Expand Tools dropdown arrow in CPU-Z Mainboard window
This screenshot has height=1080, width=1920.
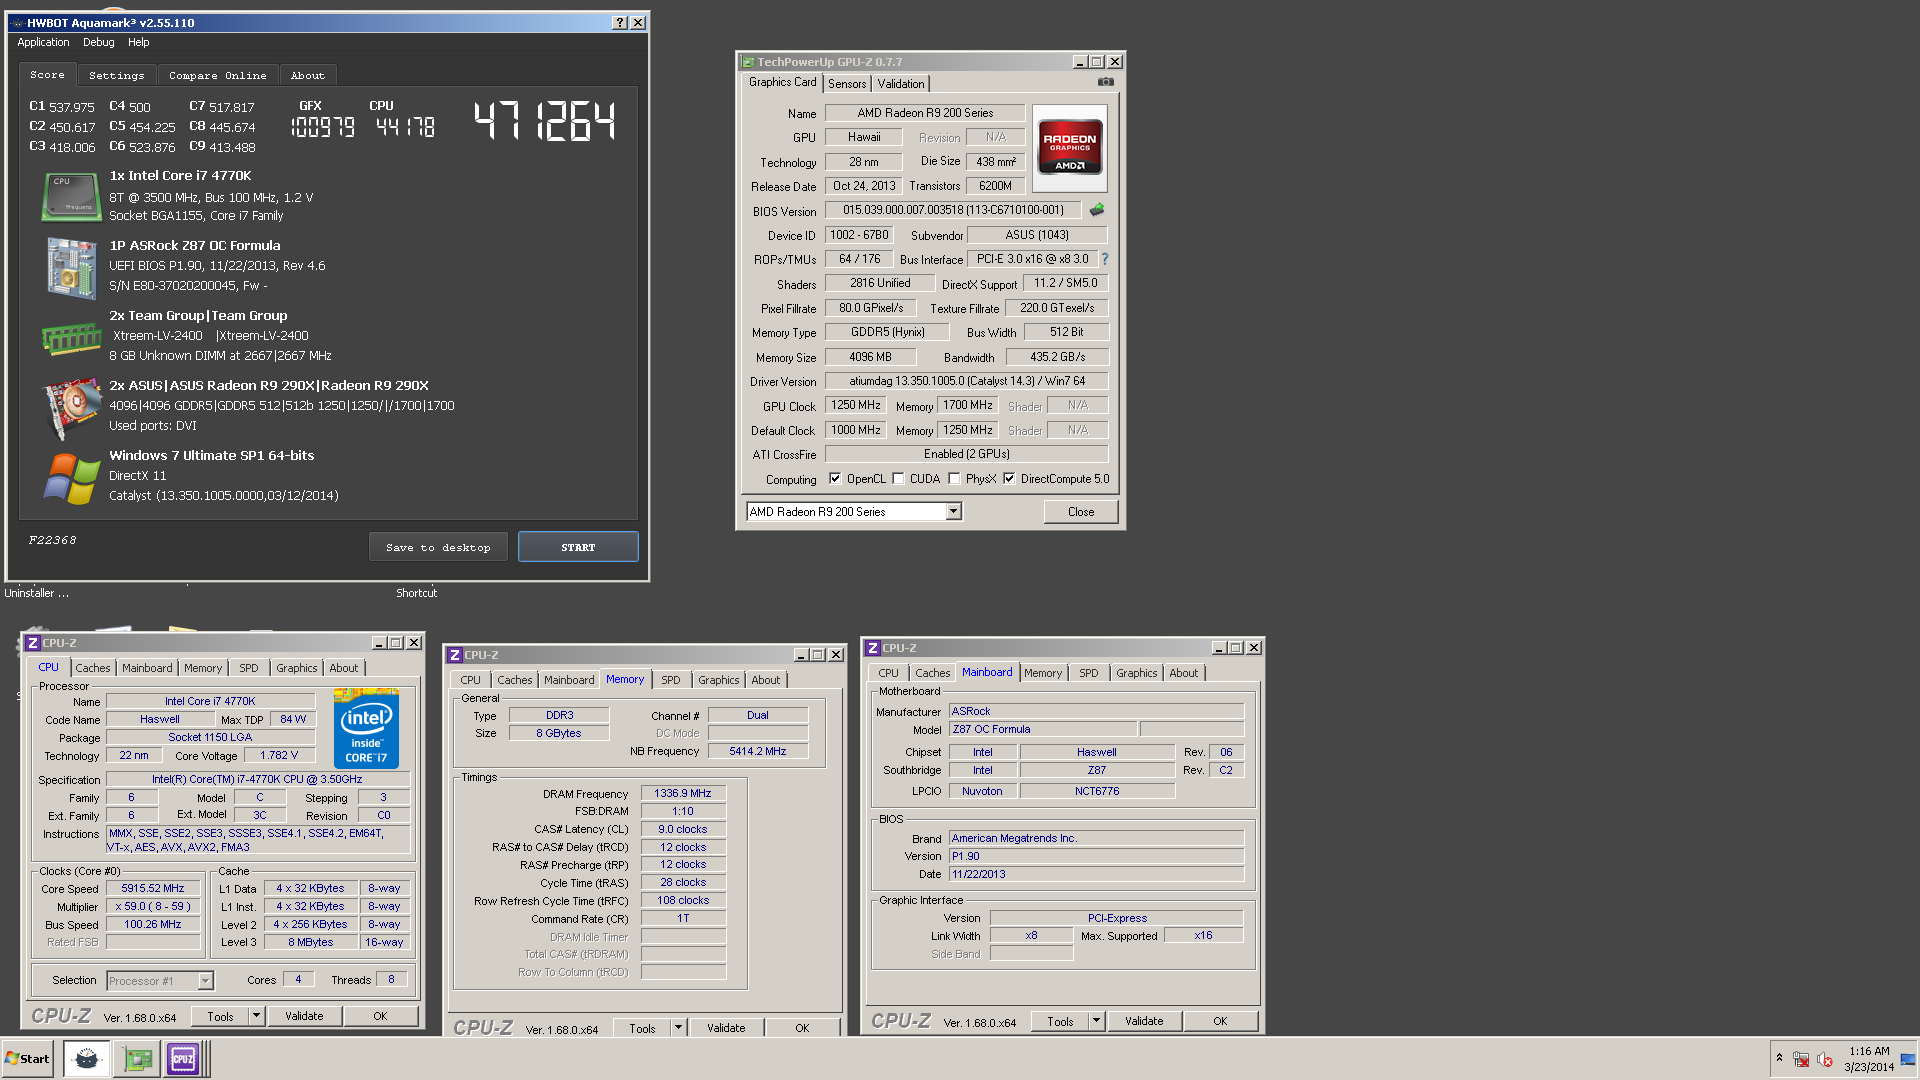tap(1096, 1021)
